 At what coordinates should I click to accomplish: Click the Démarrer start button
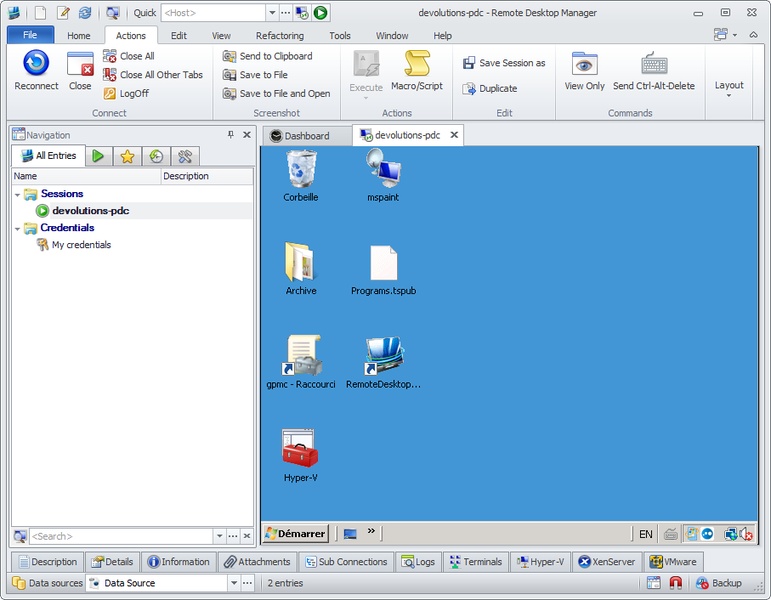(295, 534)
